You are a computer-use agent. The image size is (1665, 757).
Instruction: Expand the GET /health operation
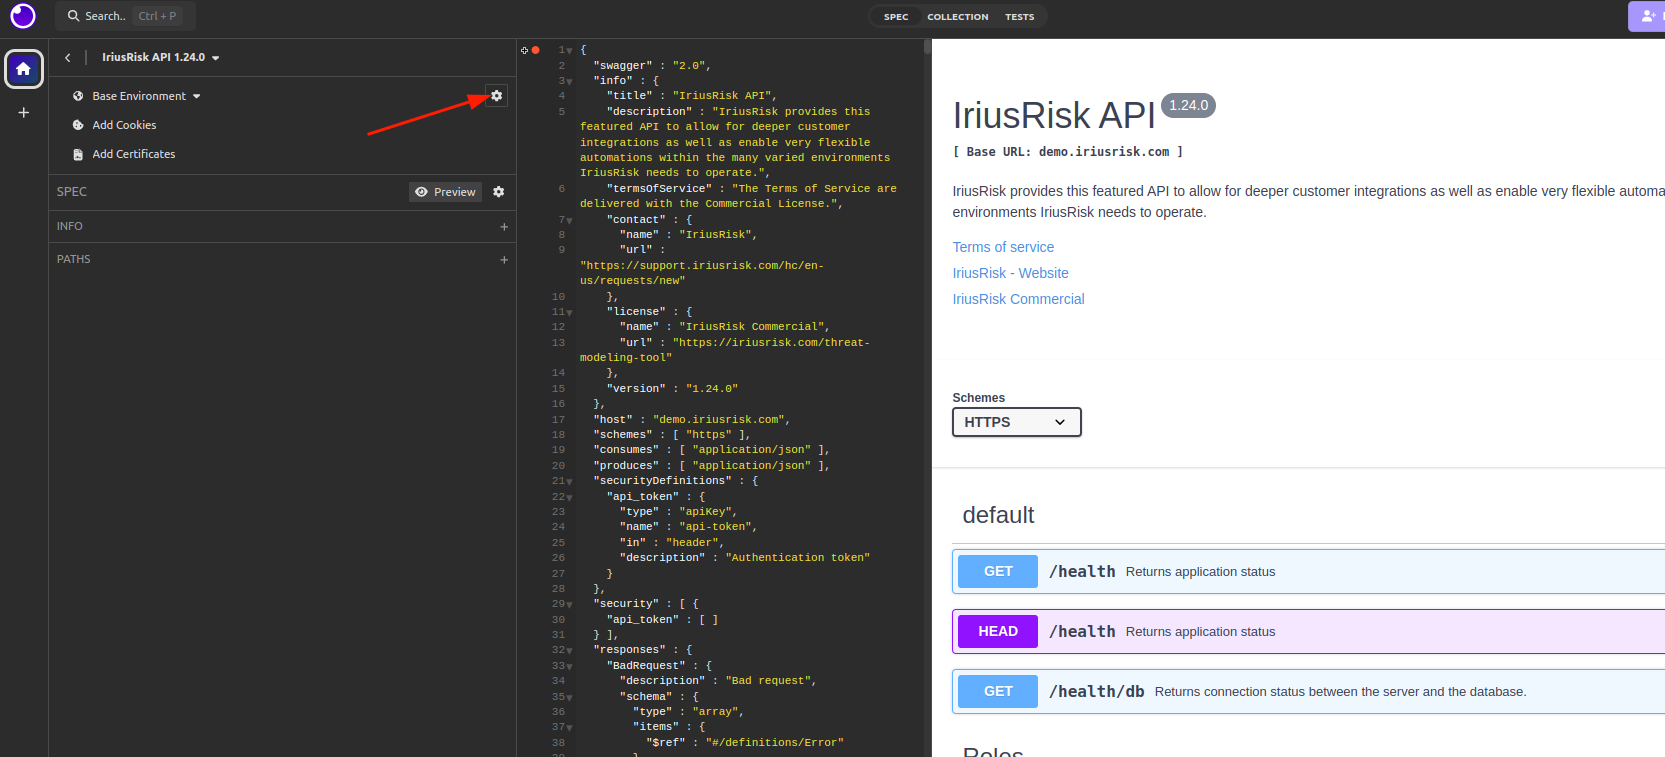click(1308, 572)
